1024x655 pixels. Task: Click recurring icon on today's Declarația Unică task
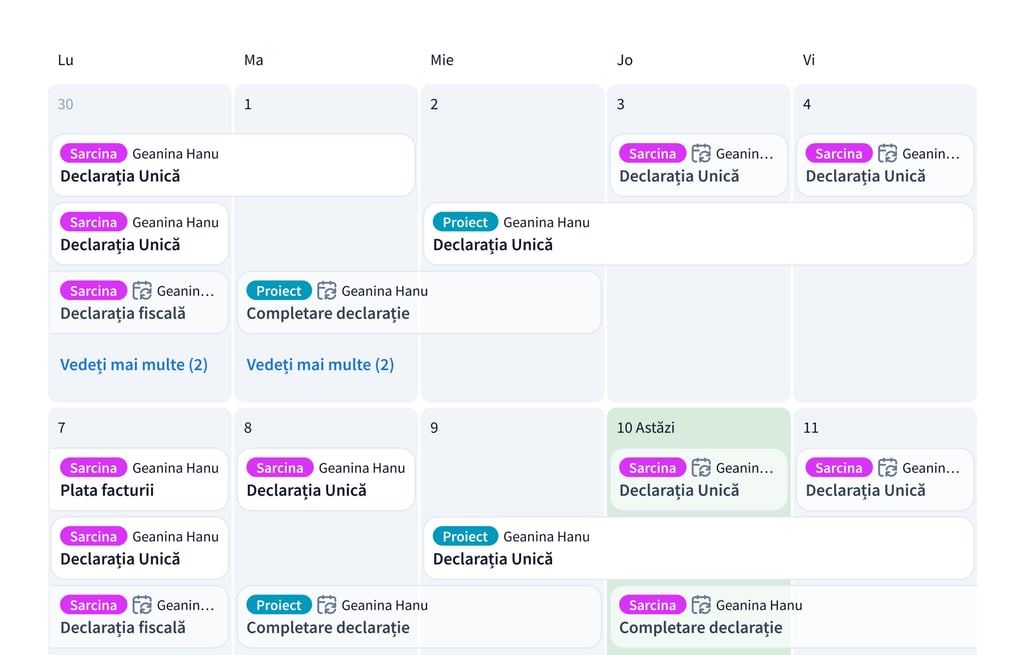[x=701, y=468]
